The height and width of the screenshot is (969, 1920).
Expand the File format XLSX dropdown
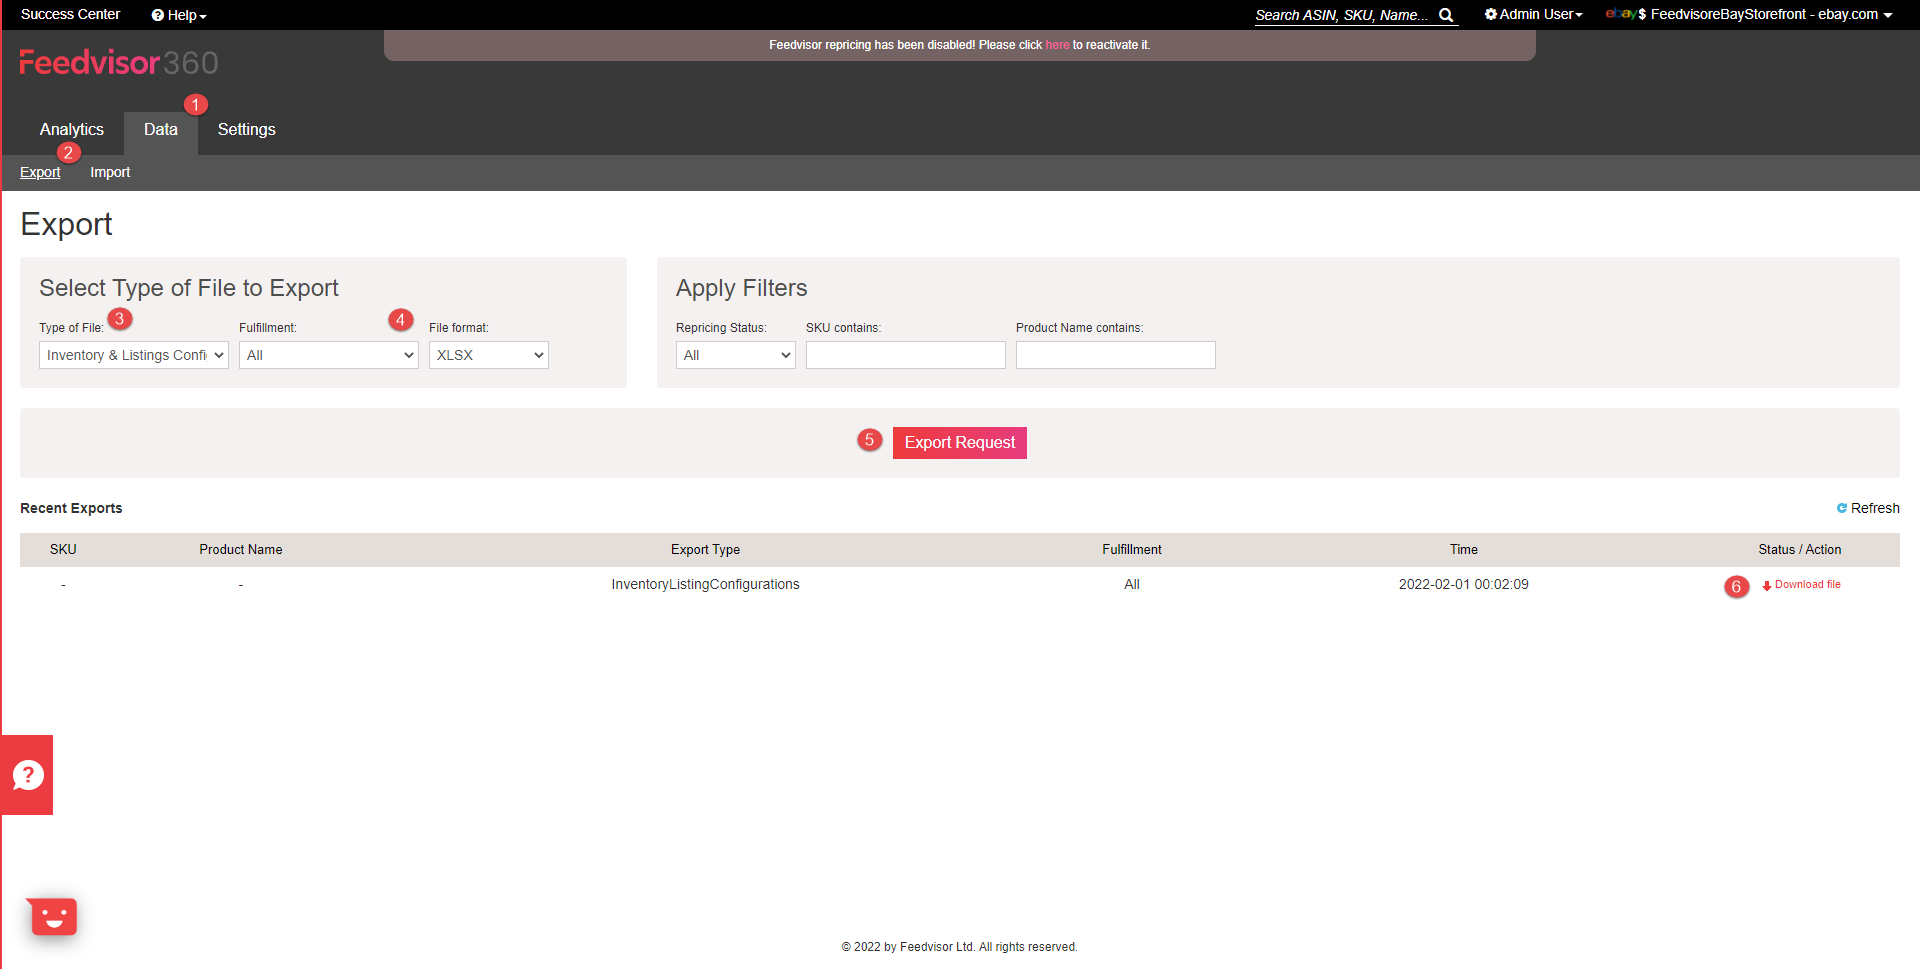pyautogui.click(x=489, y=355)
